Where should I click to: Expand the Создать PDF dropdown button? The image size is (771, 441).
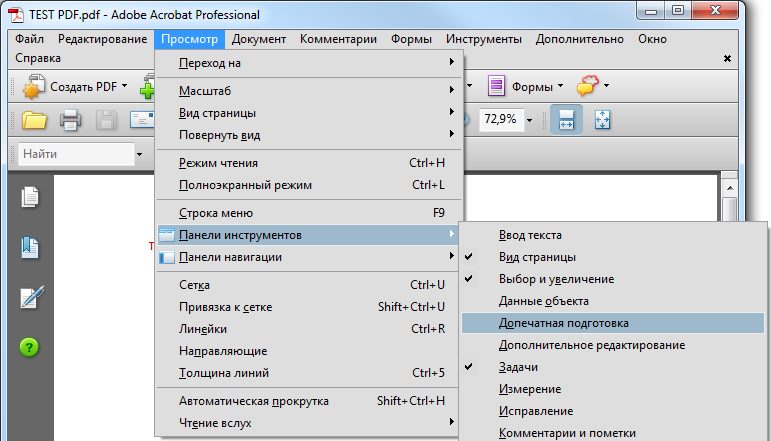pos(124,87)
